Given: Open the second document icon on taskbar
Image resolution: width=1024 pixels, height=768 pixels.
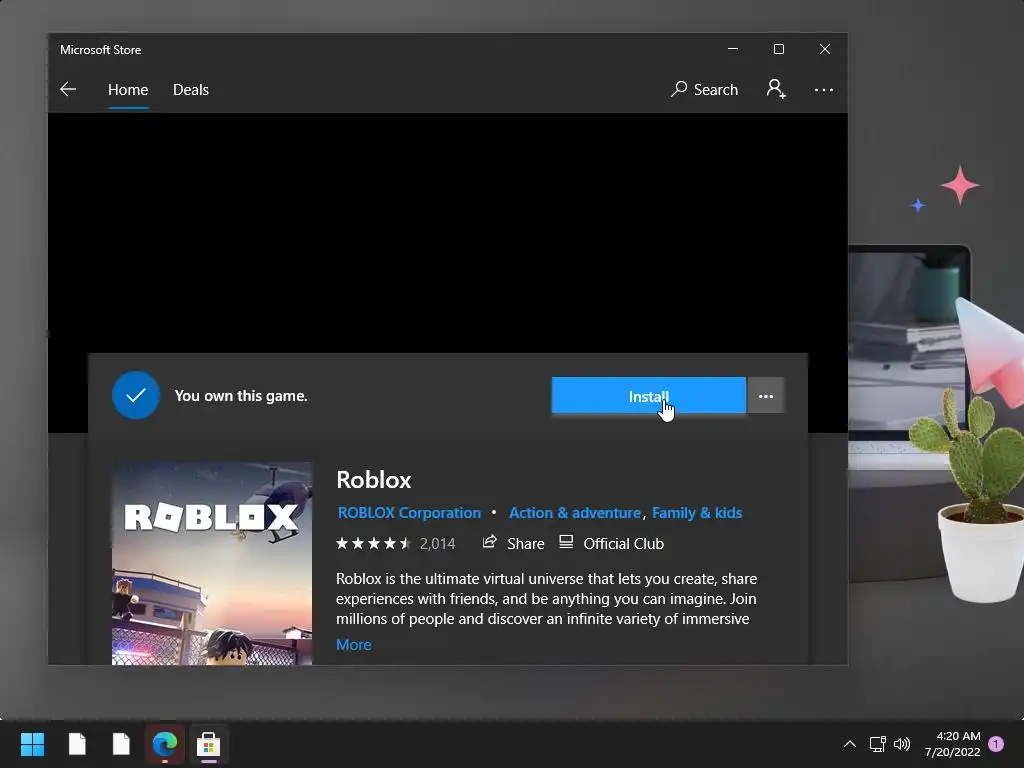Looking at the screenshot, I should point(121,744).
